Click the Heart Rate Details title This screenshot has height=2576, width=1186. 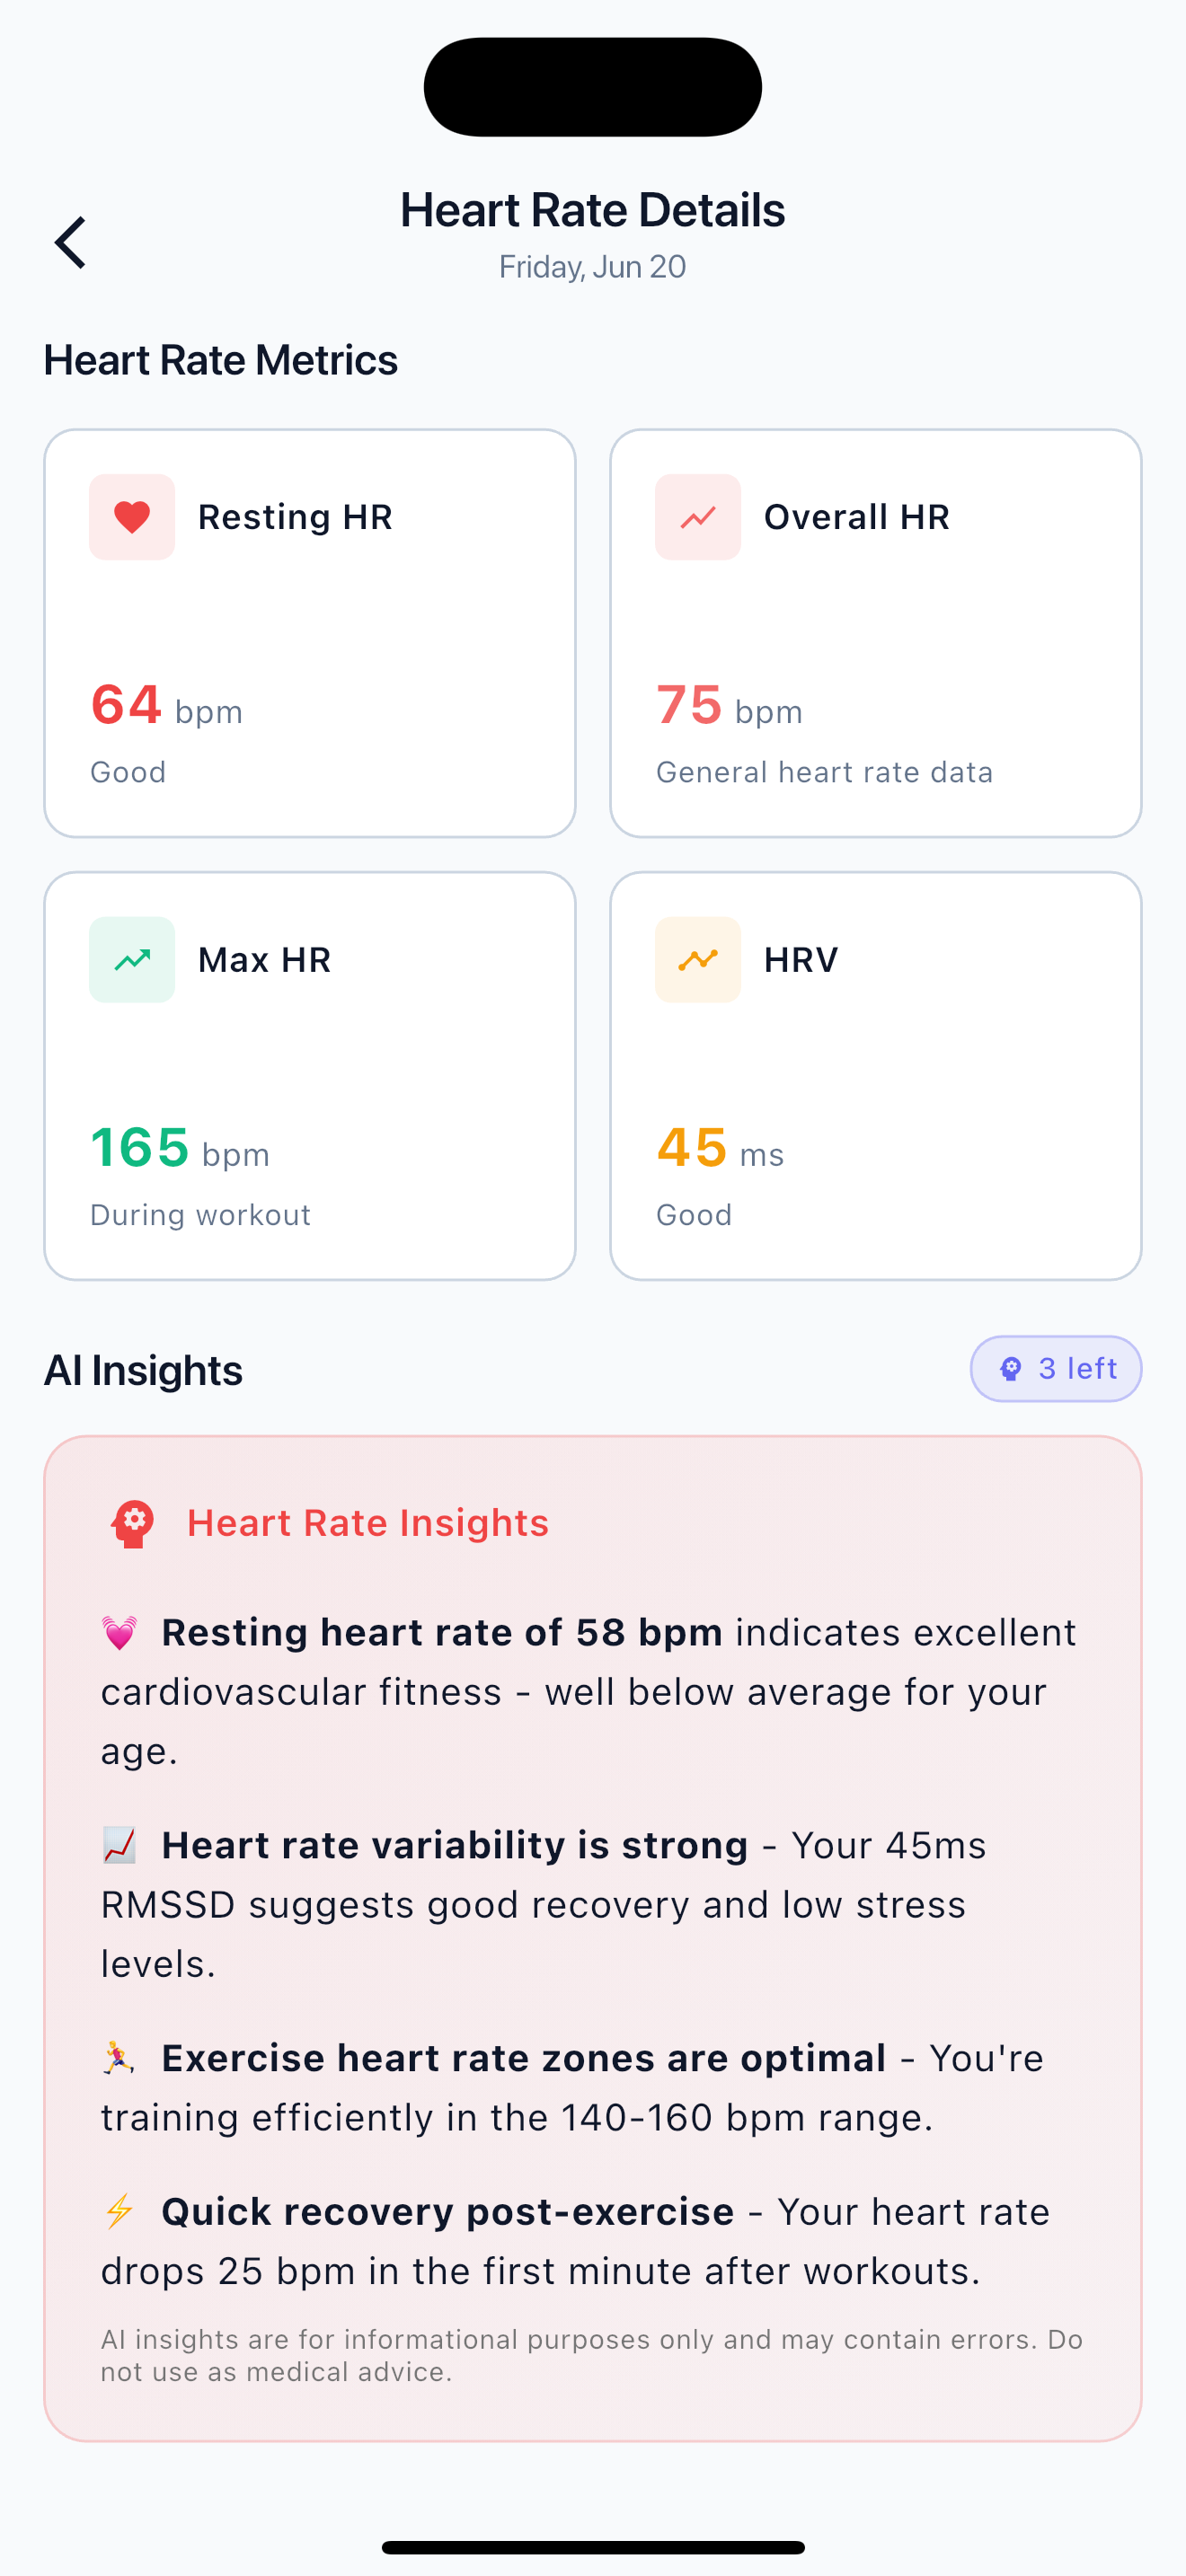[x=593, y=210]
